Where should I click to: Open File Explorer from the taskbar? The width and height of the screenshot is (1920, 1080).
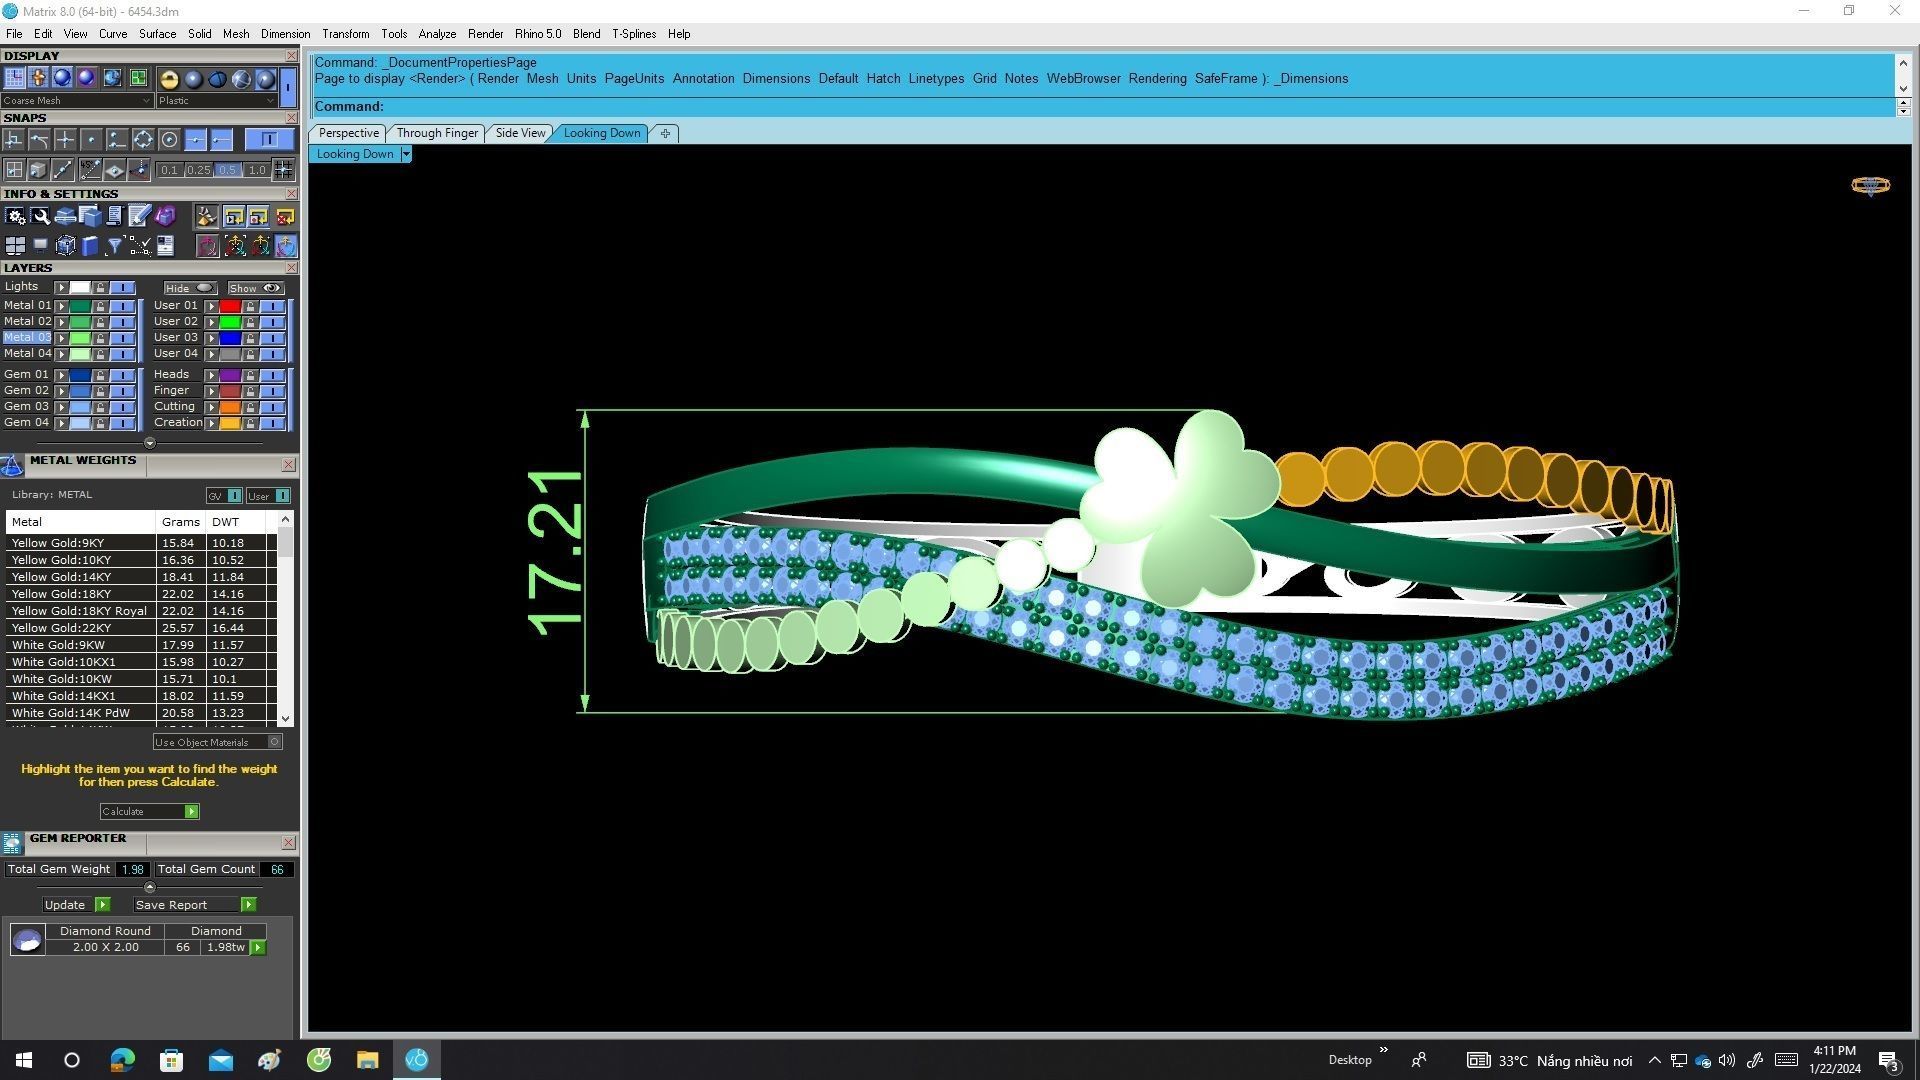click(367, 1060)
